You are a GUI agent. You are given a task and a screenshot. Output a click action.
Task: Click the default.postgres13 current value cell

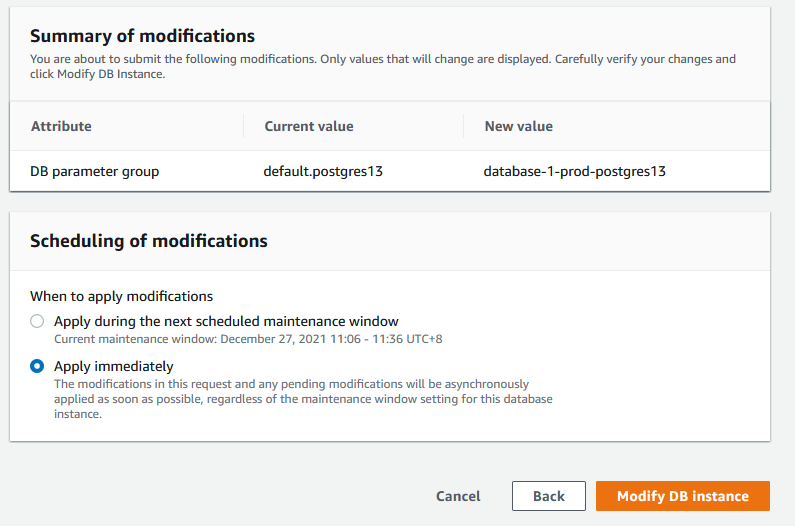323,171
